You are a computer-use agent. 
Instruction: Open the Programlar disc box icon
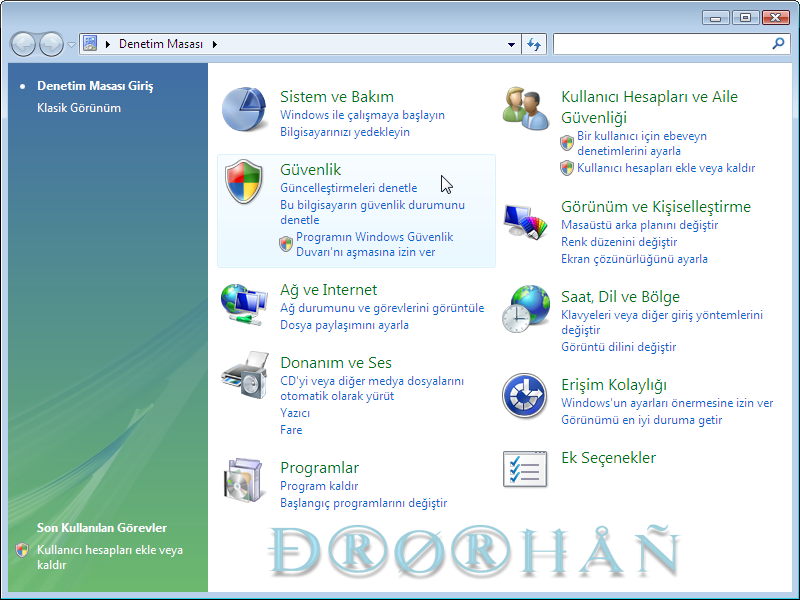point(244,480)
